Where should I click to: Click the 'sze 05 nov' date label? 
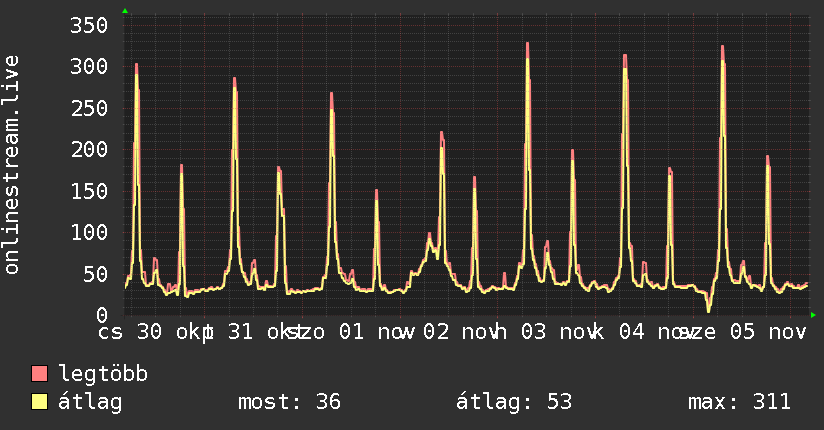pyautogui.click(x=742, y=332)
